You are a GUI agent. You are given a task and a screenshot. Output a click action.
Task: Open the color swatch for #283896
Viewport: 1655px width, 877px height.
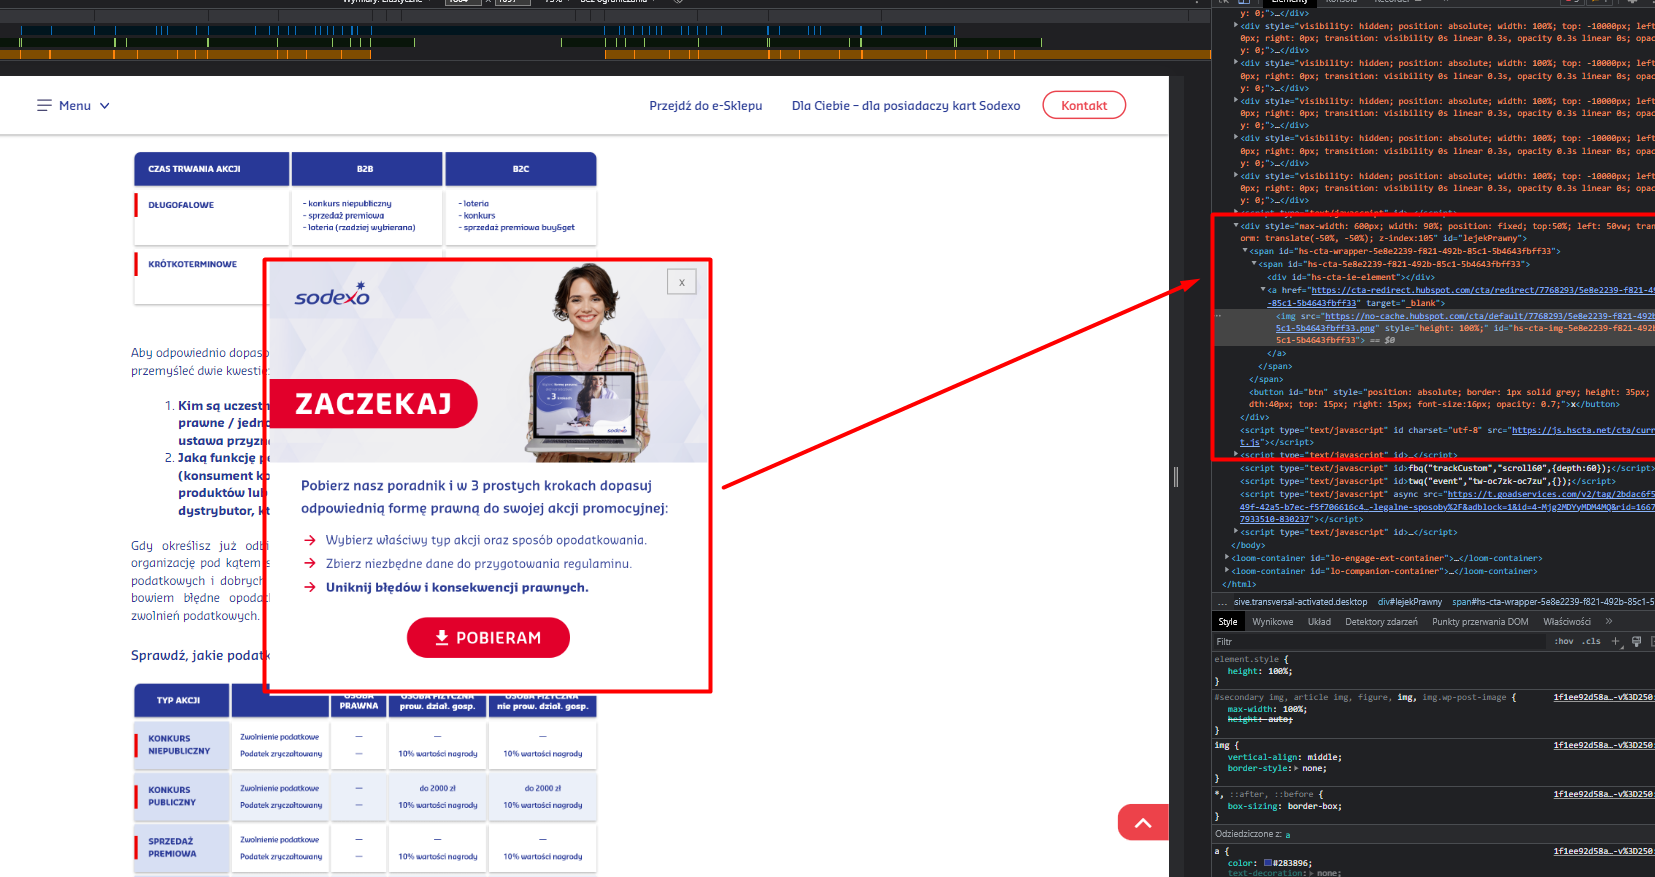pyautogui.click(x=1268, y=863)
